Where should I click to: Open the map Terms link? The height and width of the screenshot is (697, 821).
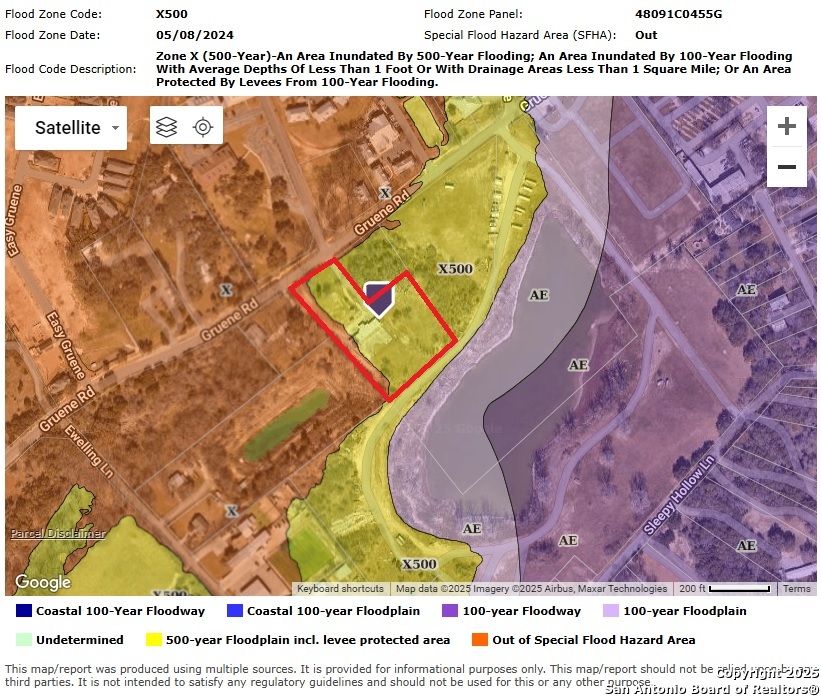[x=797, y=589]
